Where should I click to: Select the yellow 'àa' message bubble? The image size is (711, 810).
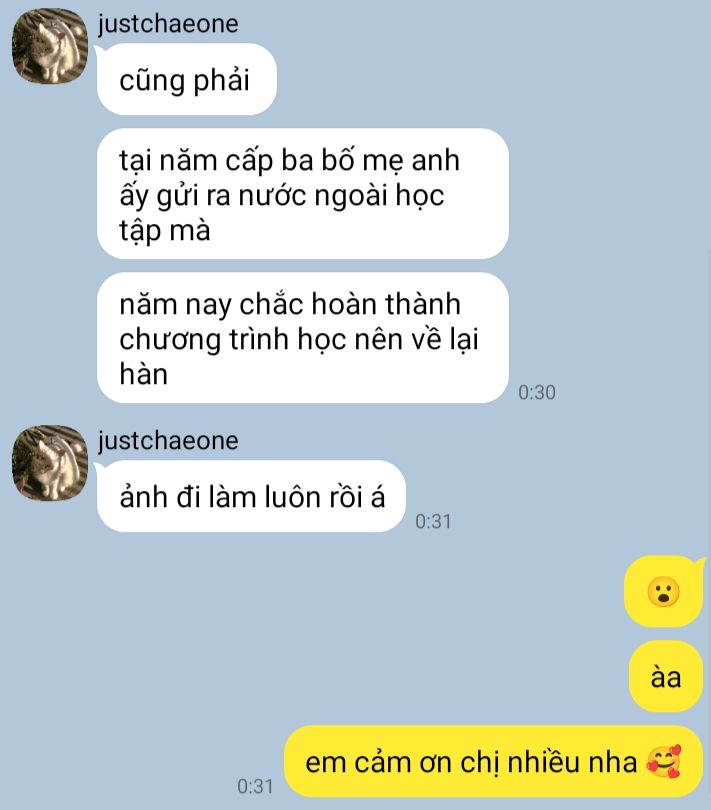(666, 677)
